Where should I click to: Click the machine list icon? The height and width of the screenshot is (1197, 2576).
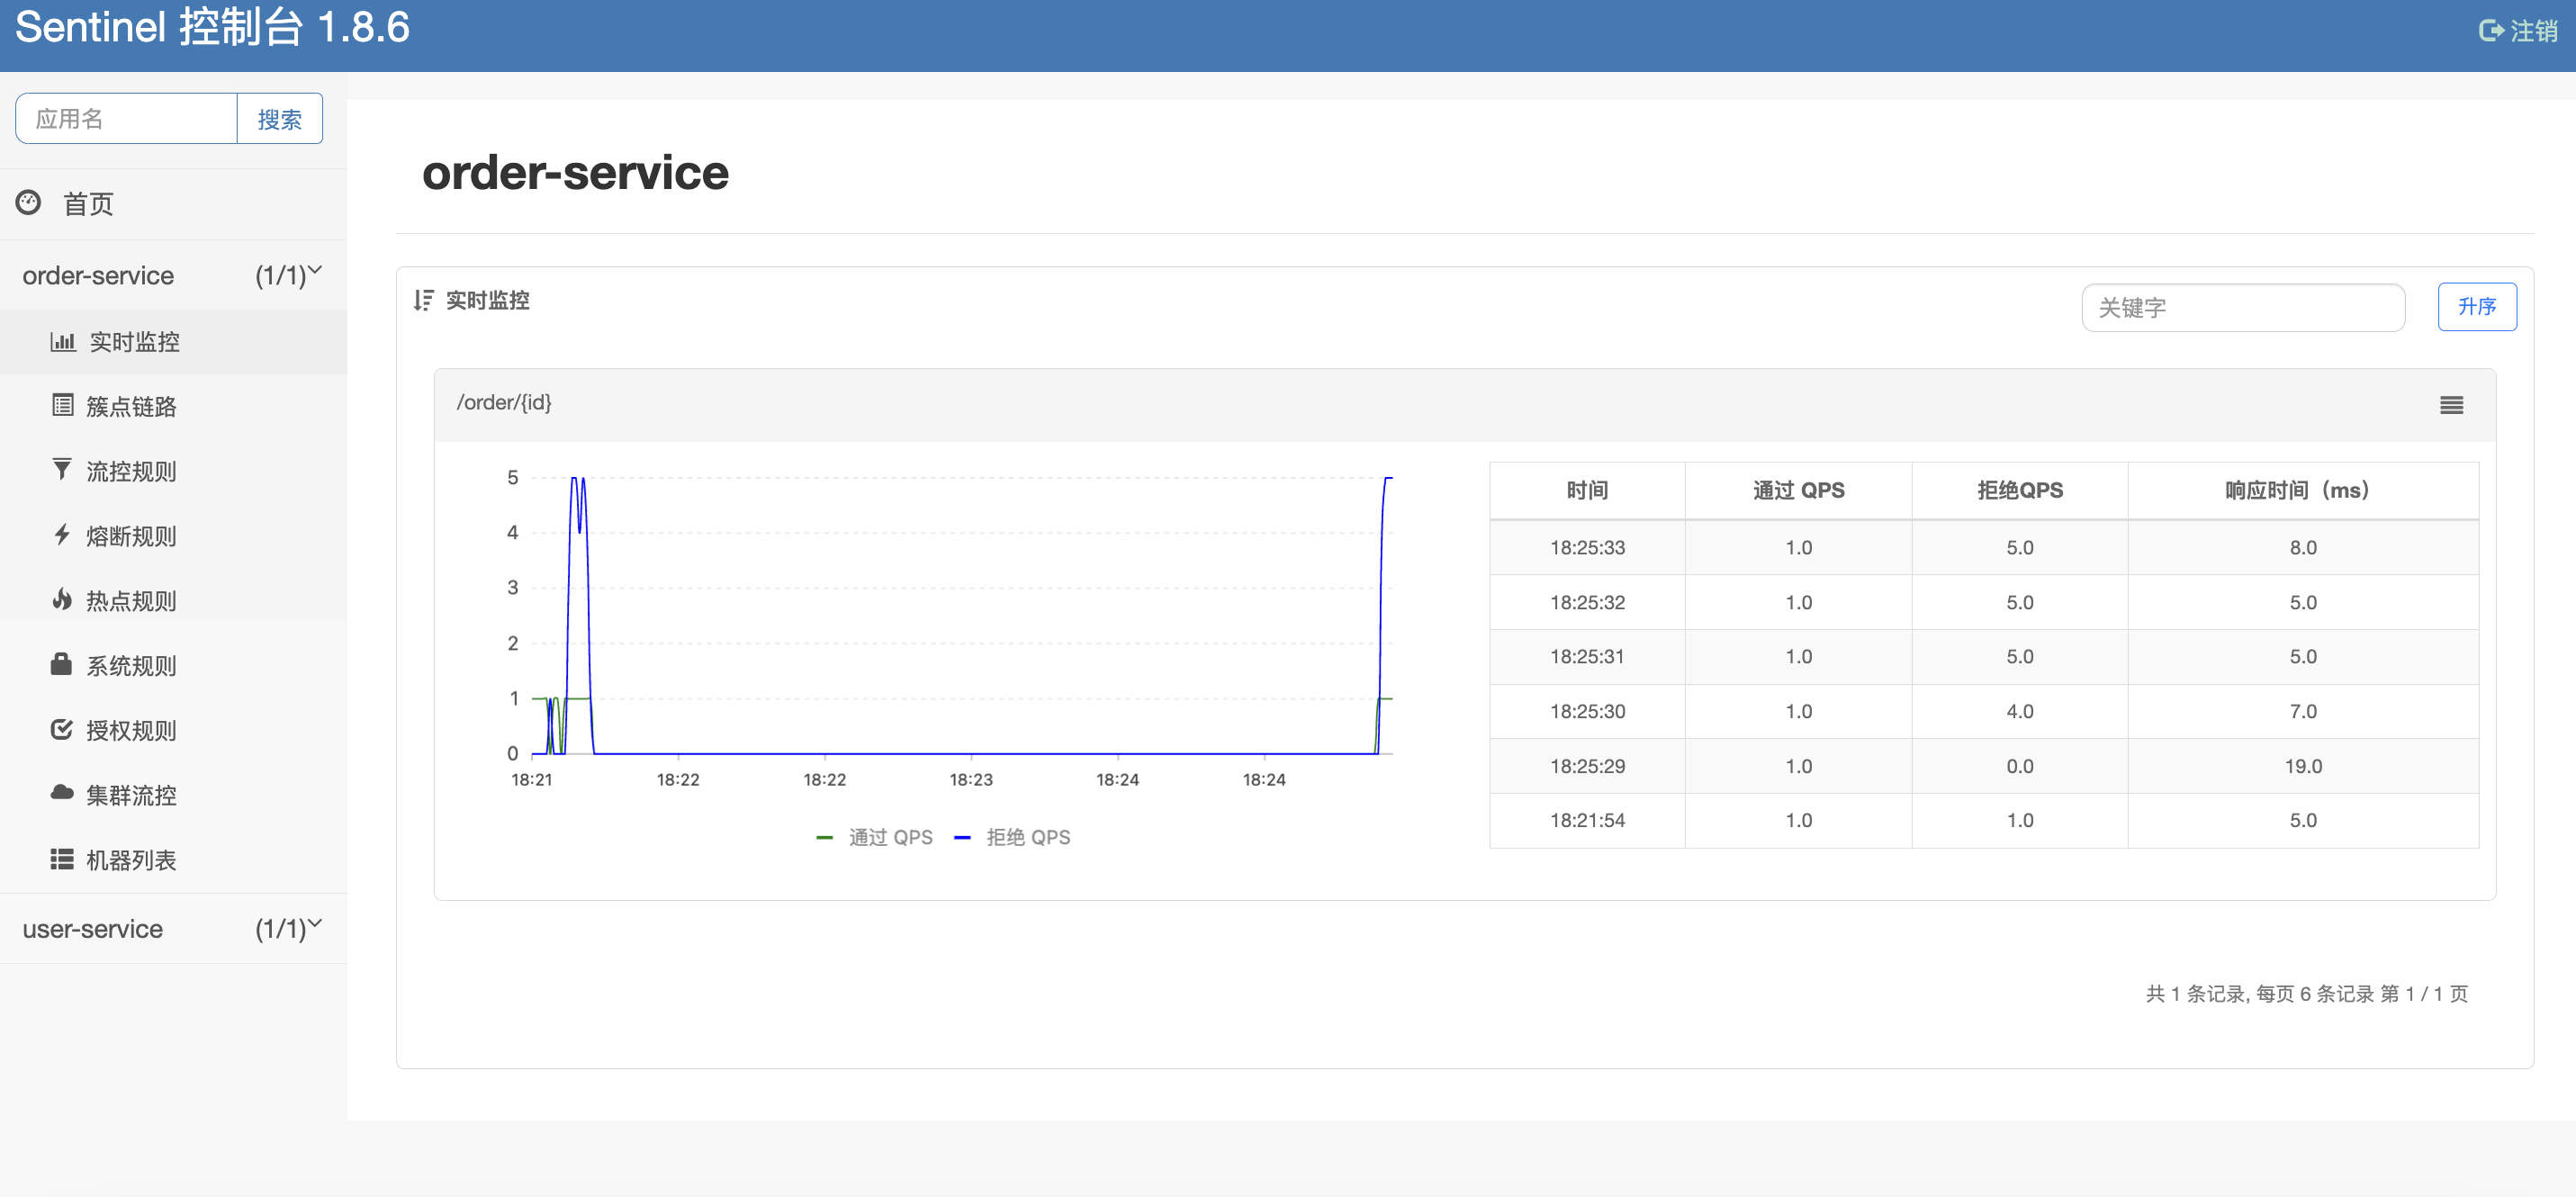[x=62, y=859]
